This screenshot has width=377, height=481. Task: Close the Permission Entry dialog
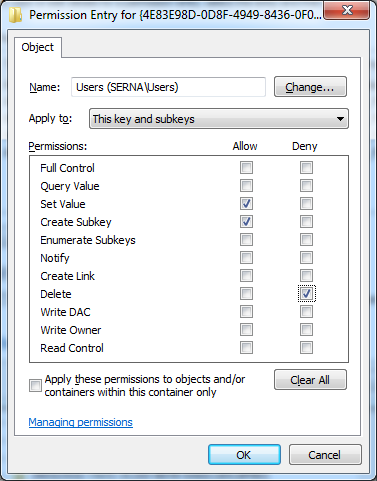click(x=347, y=10)
